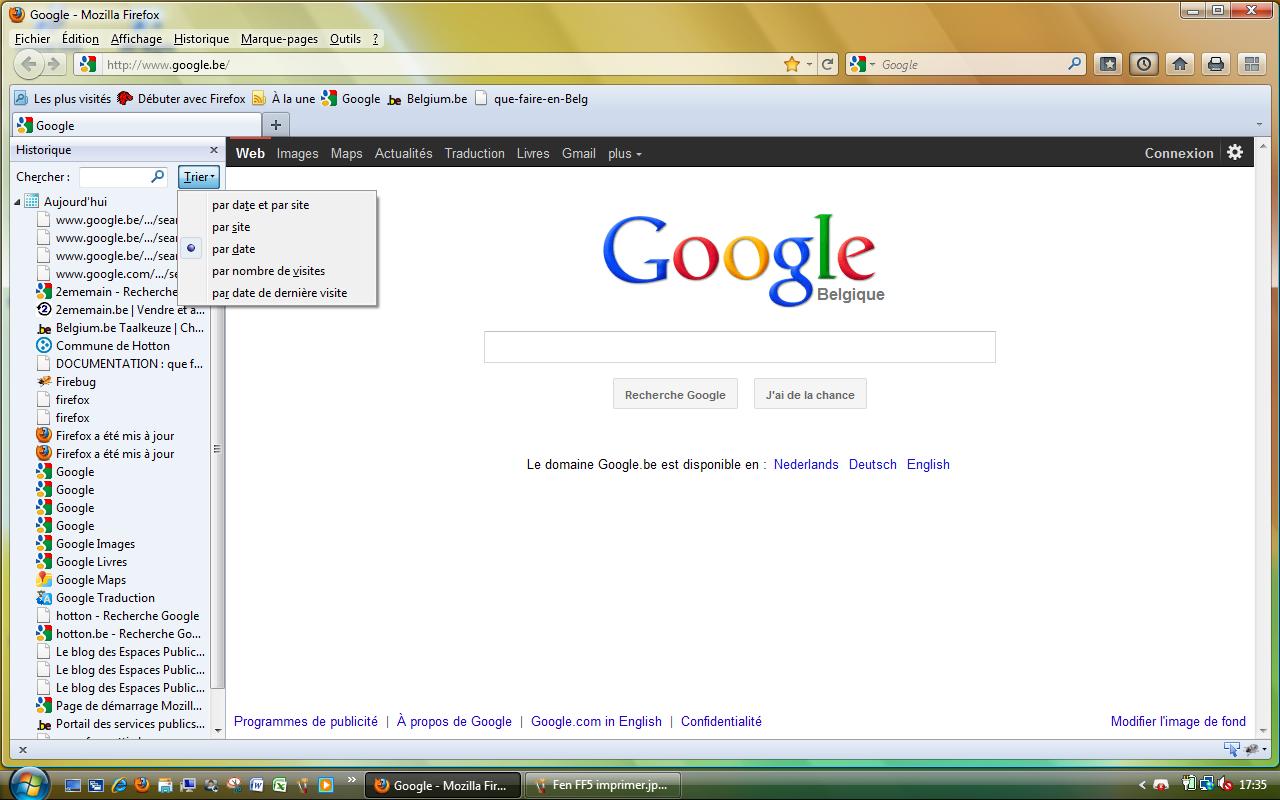Open the bookmarks sidebar toolbar button
Image resolution: width=1280 pixels, height=800 pixels.
1108,64
